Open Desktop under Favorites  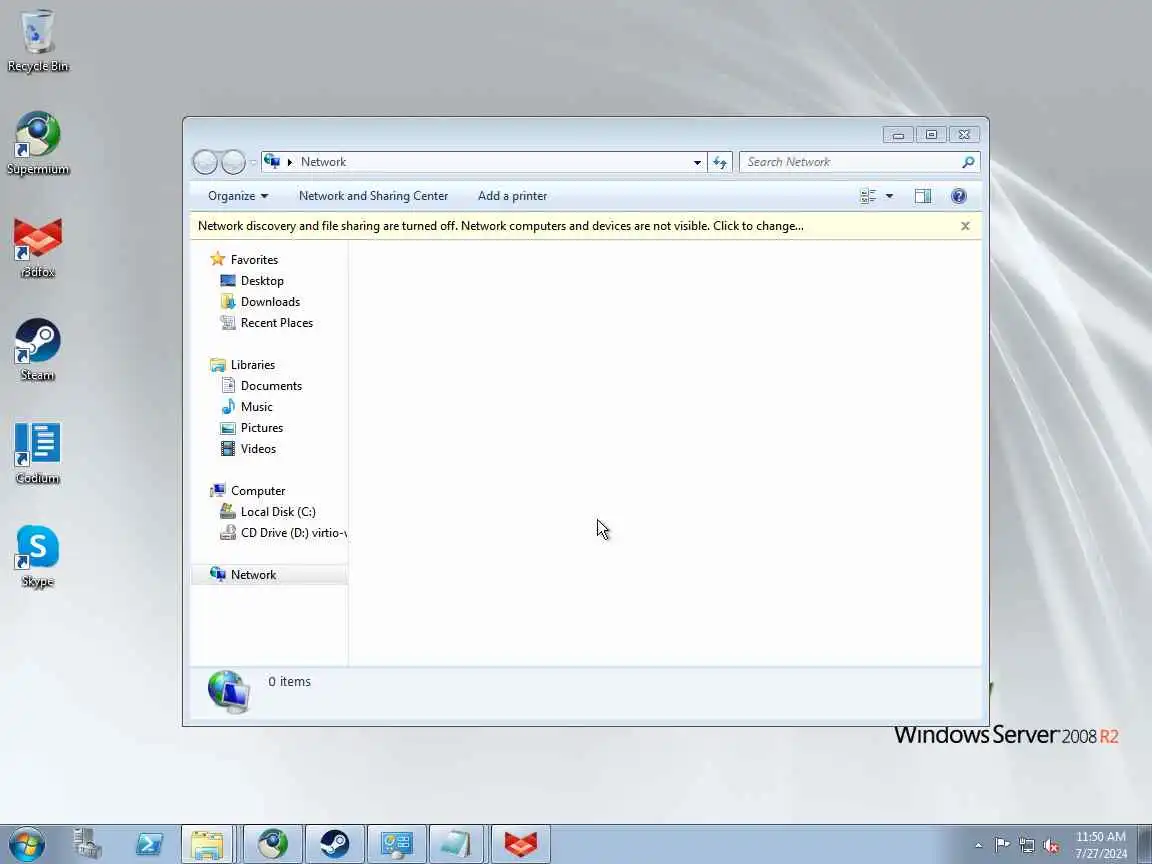point(252,281)
